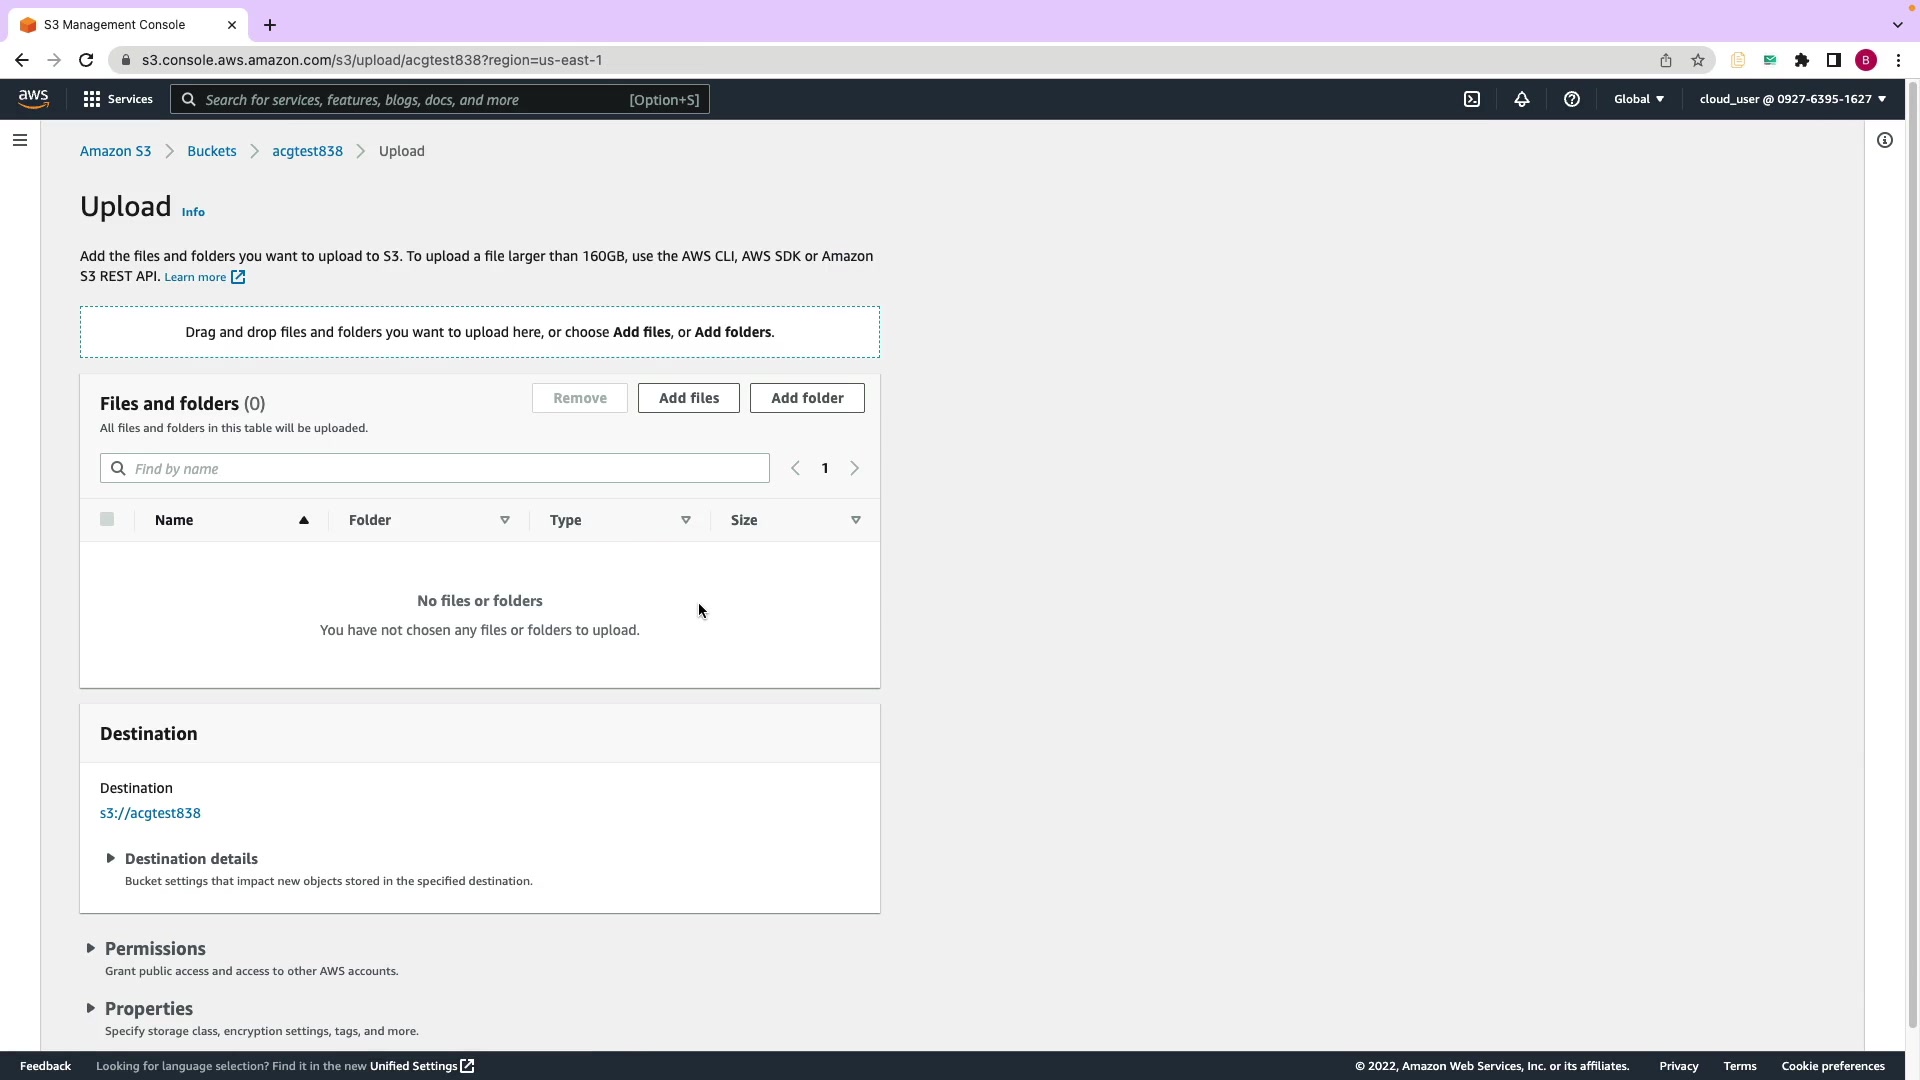Tick the select-all checkbox in table header
1920x1080 pixels.
107,519
